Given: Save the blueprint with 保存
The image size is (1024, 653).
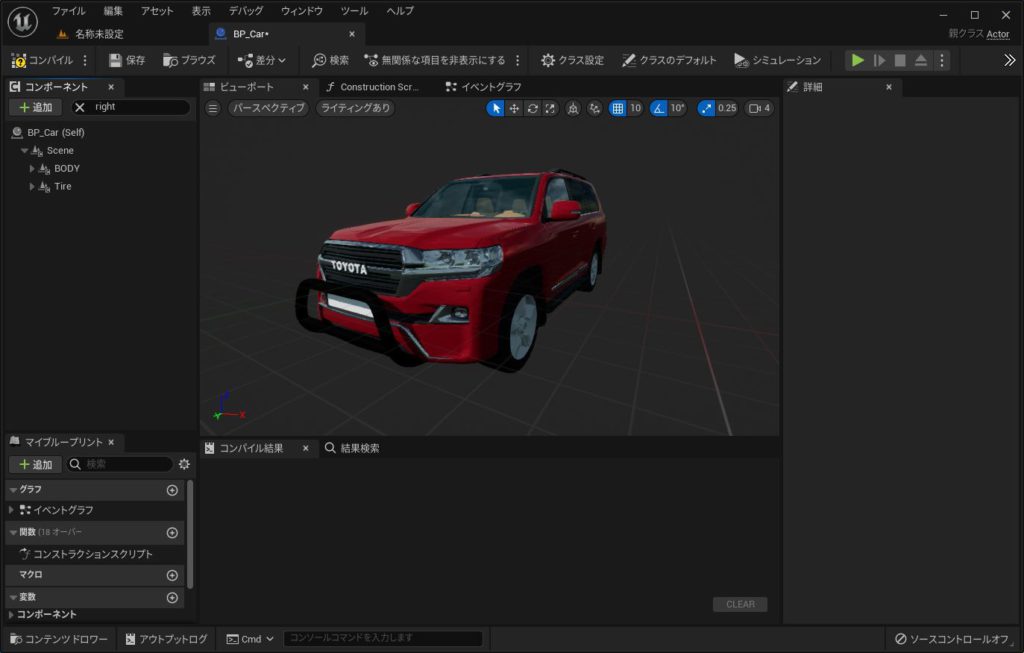Looking at the screenshot, I should coord(127,60).
